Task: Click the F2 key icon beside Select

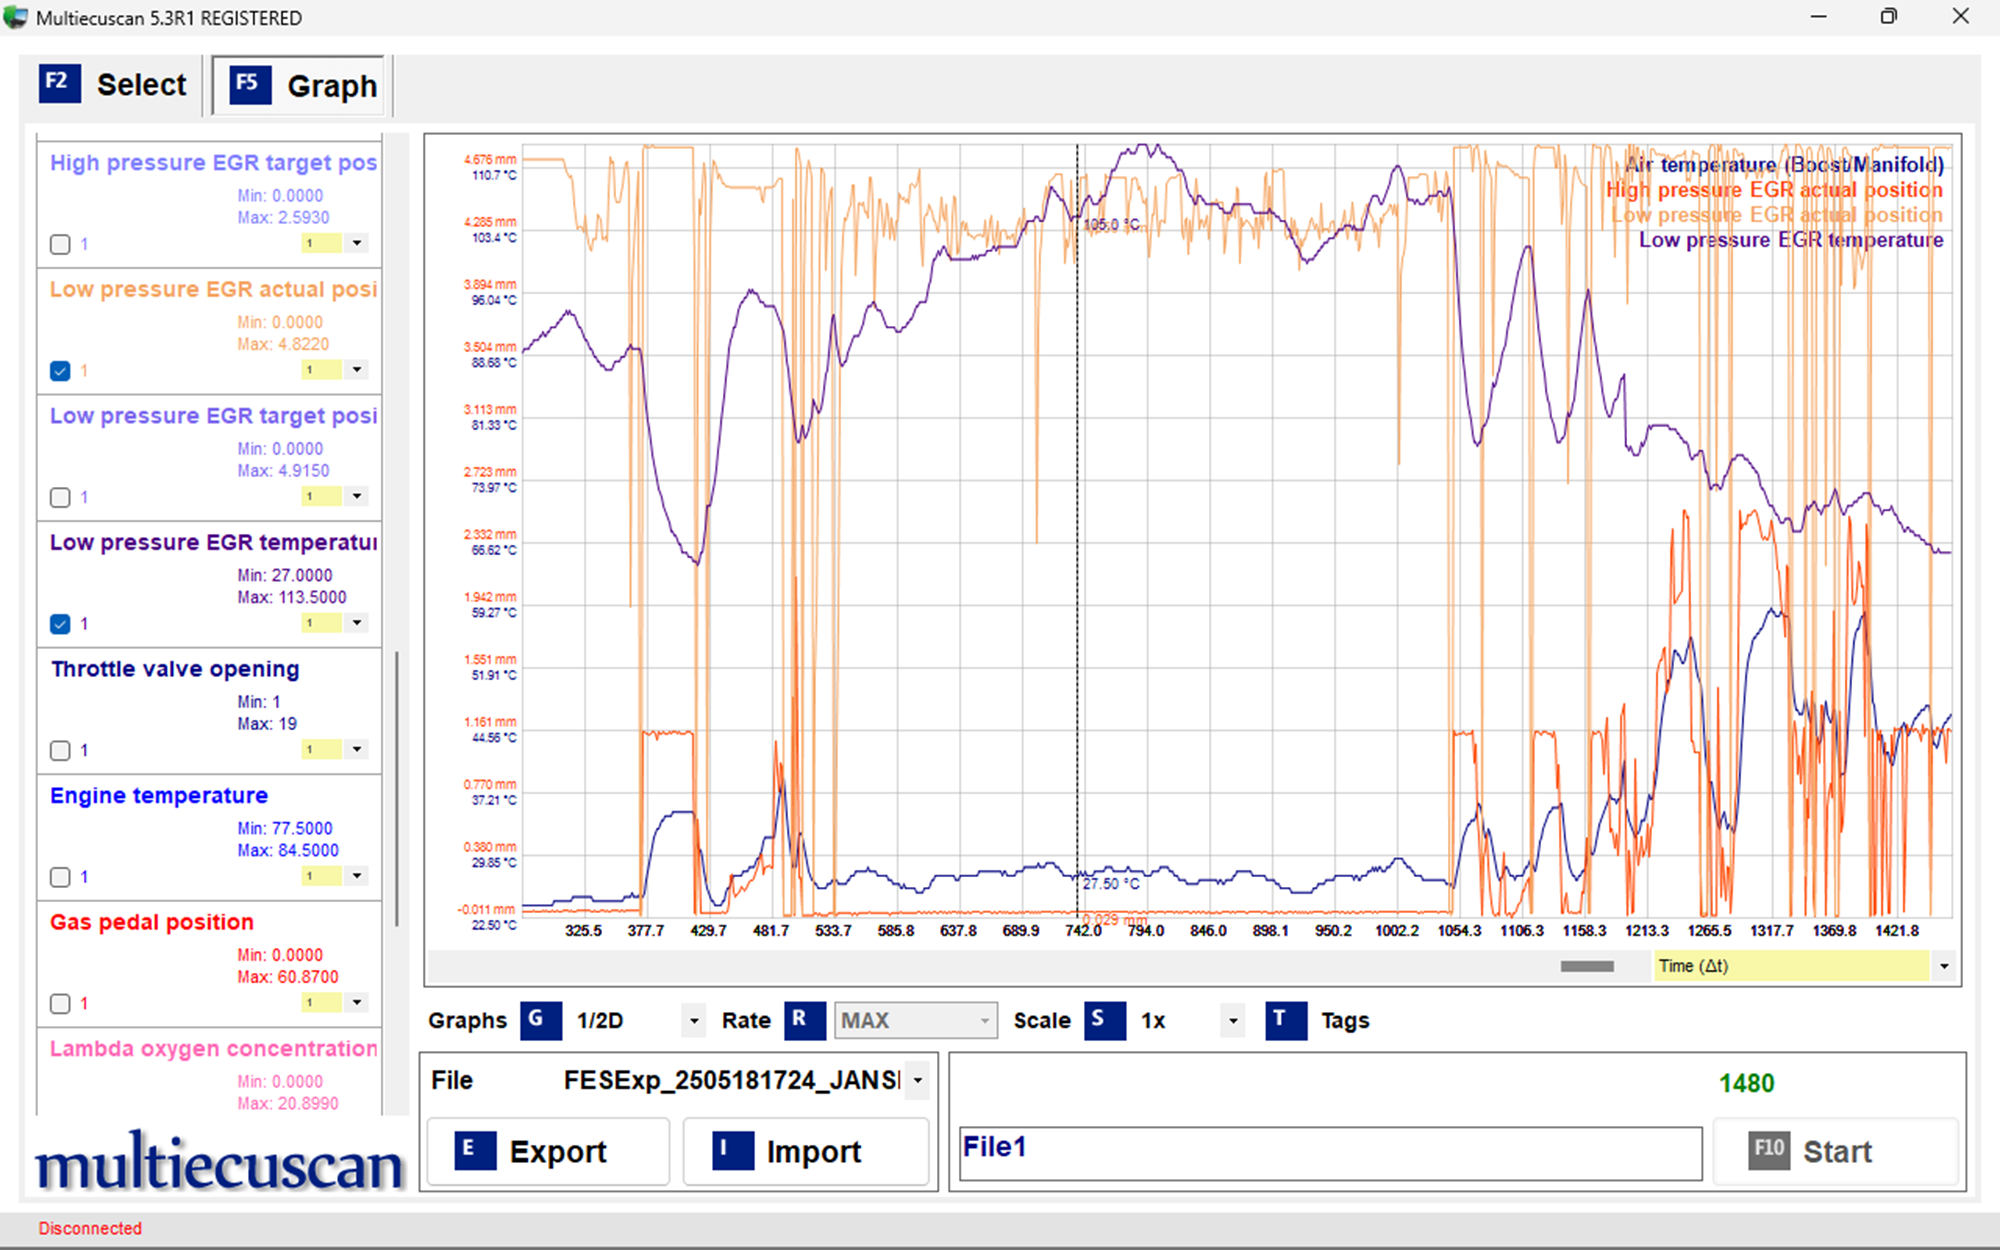Action: [x=59, y=83]
